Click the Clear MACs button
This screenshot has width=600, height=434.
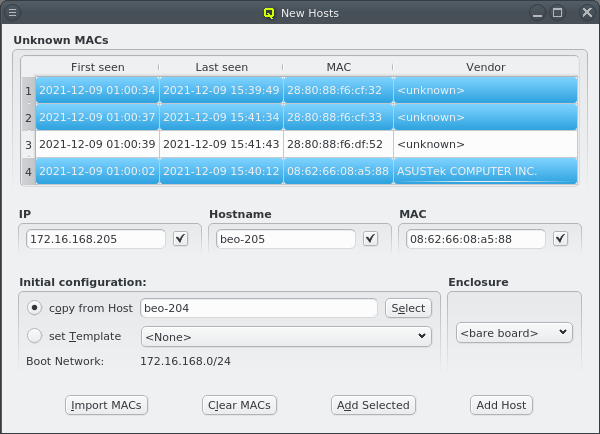(x=239, y=405)
